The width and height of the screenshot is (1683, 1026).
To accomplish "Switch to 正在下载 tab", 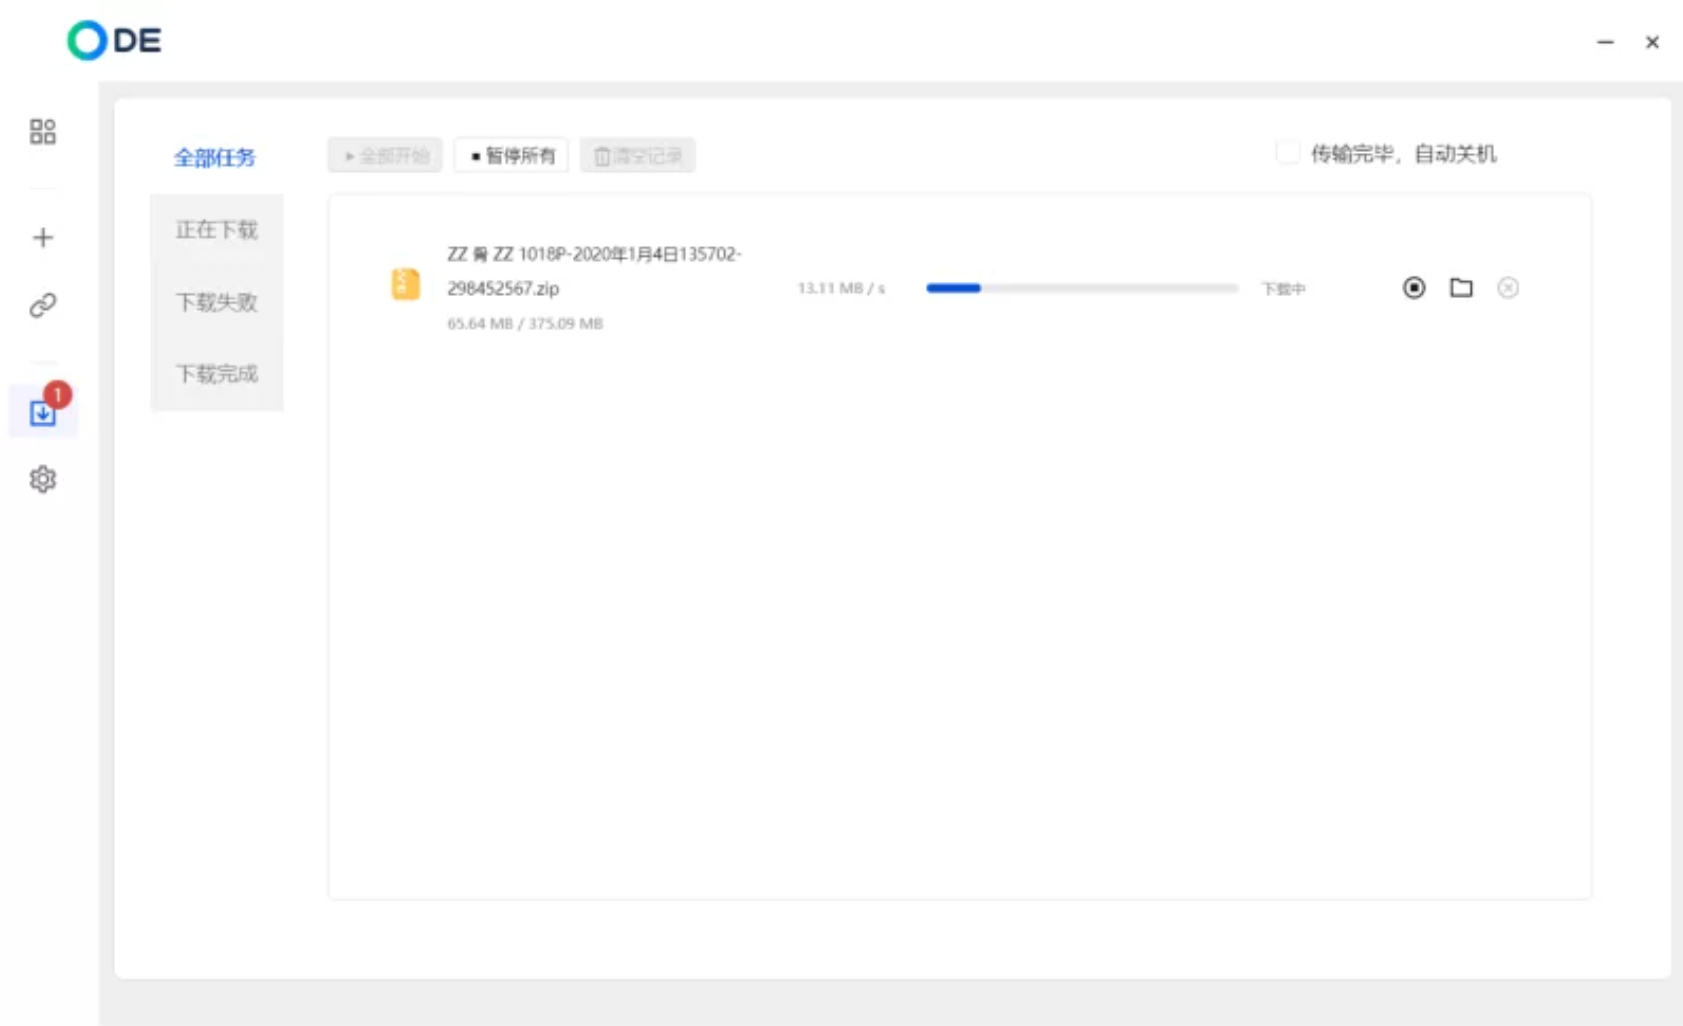I will point(217,230).
